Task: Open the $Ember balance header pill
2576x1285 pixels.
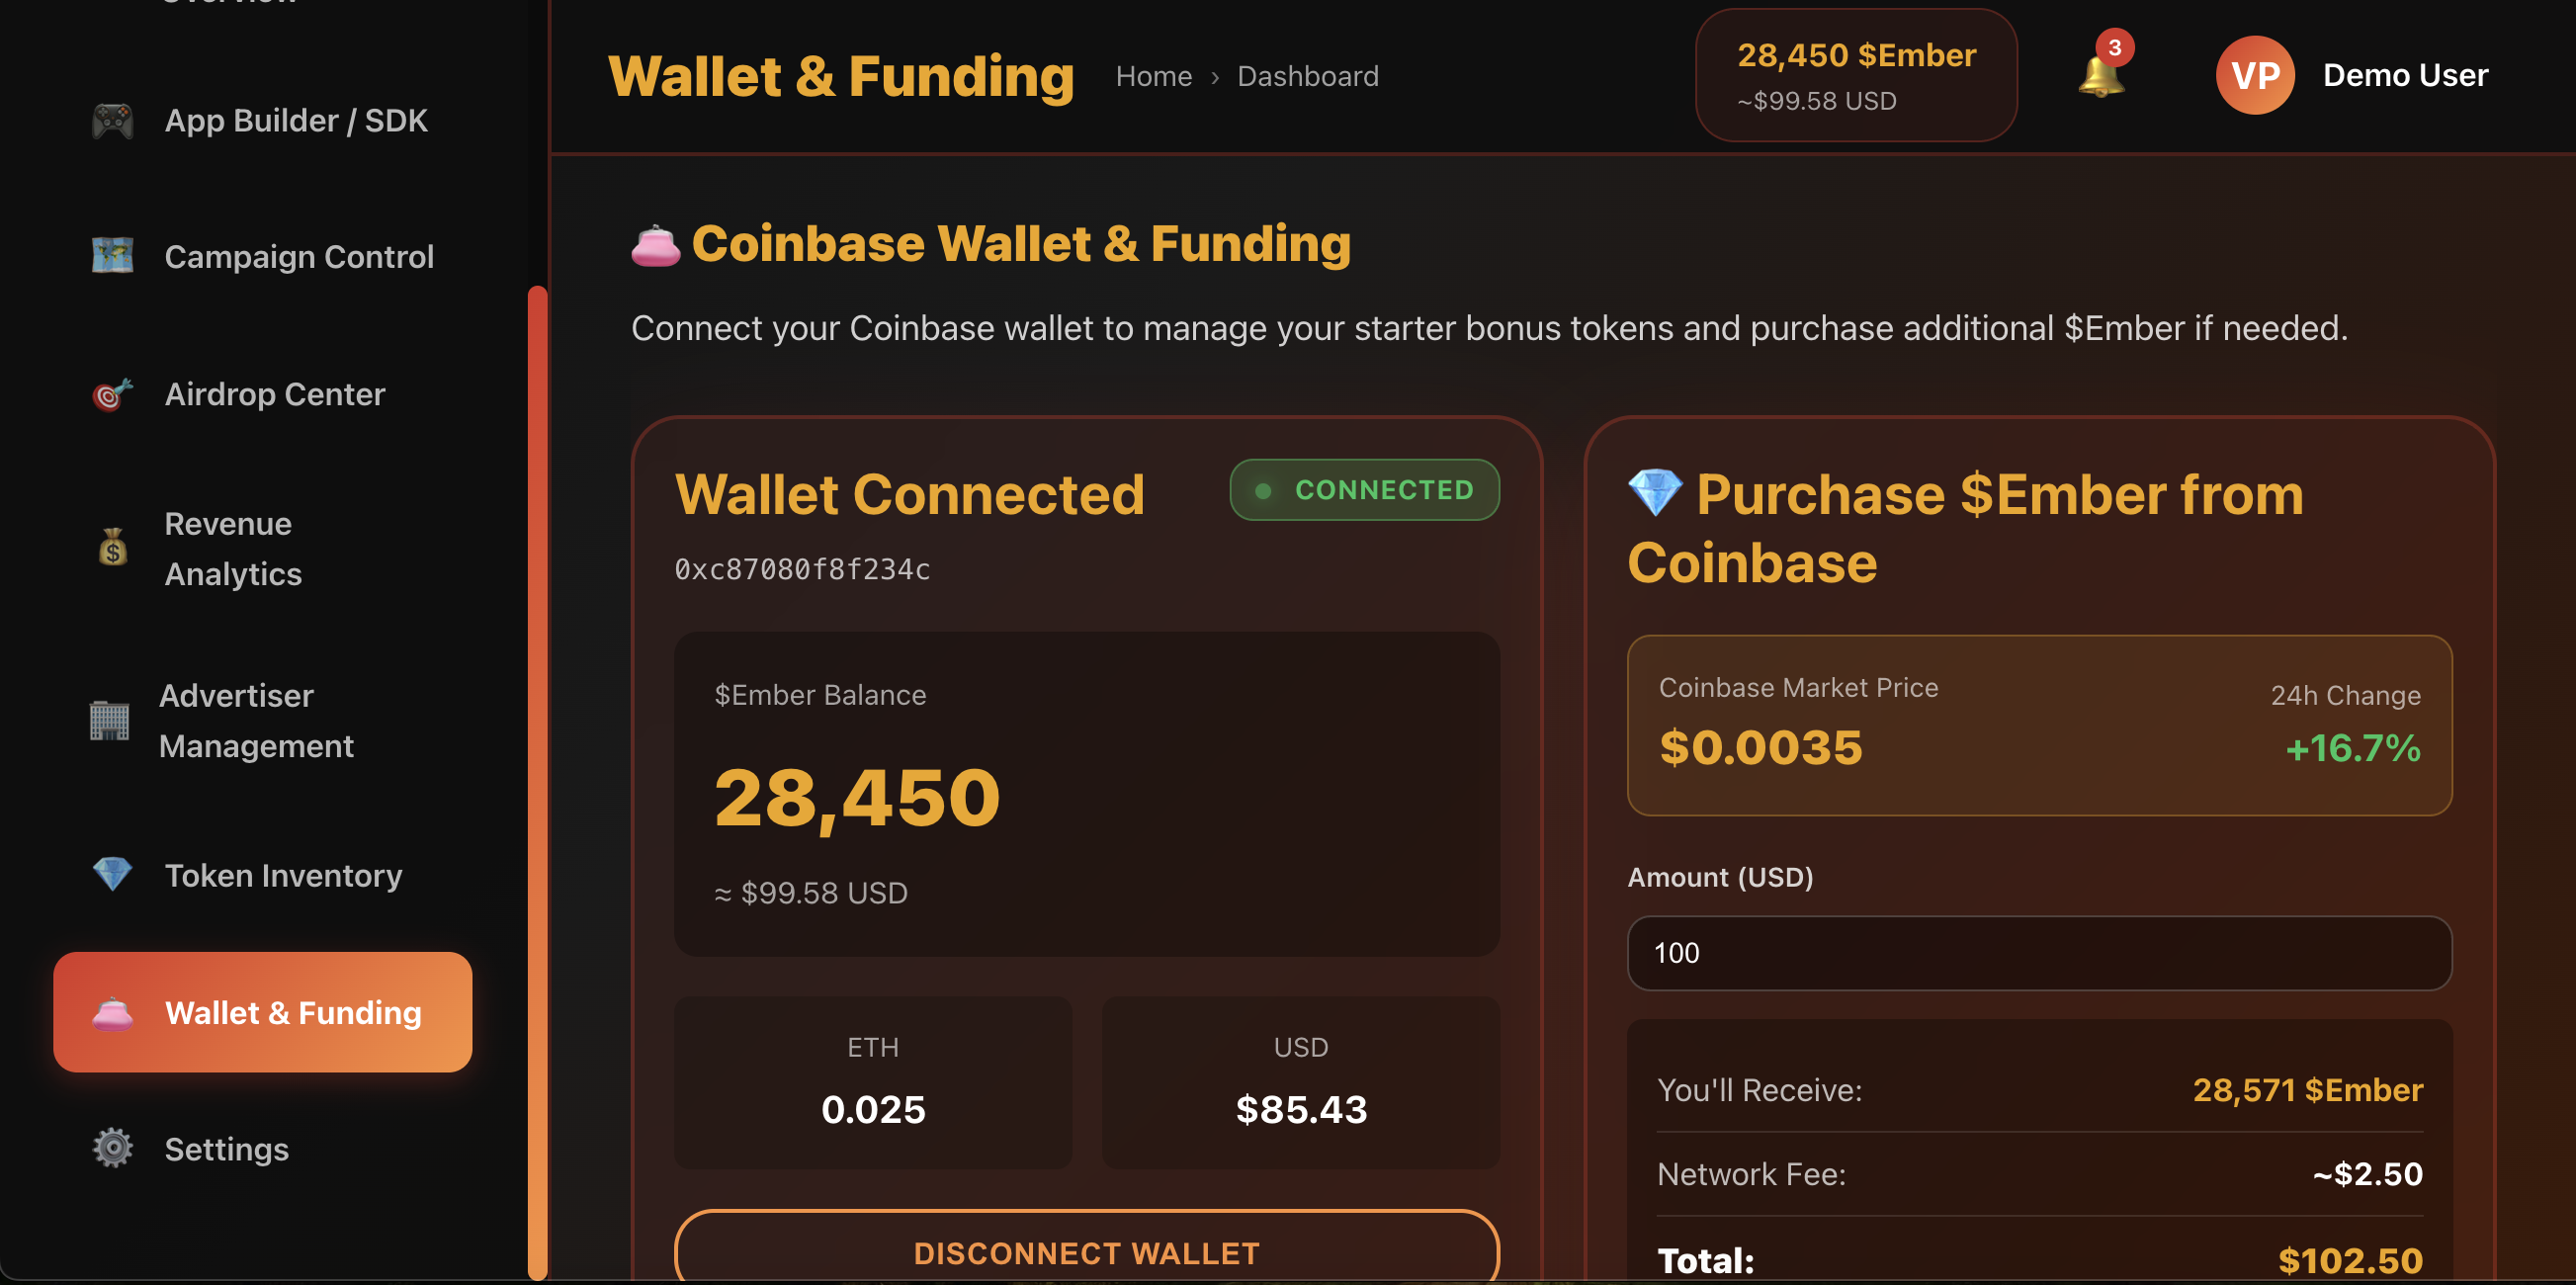Action: click(x=1855, y=74)
